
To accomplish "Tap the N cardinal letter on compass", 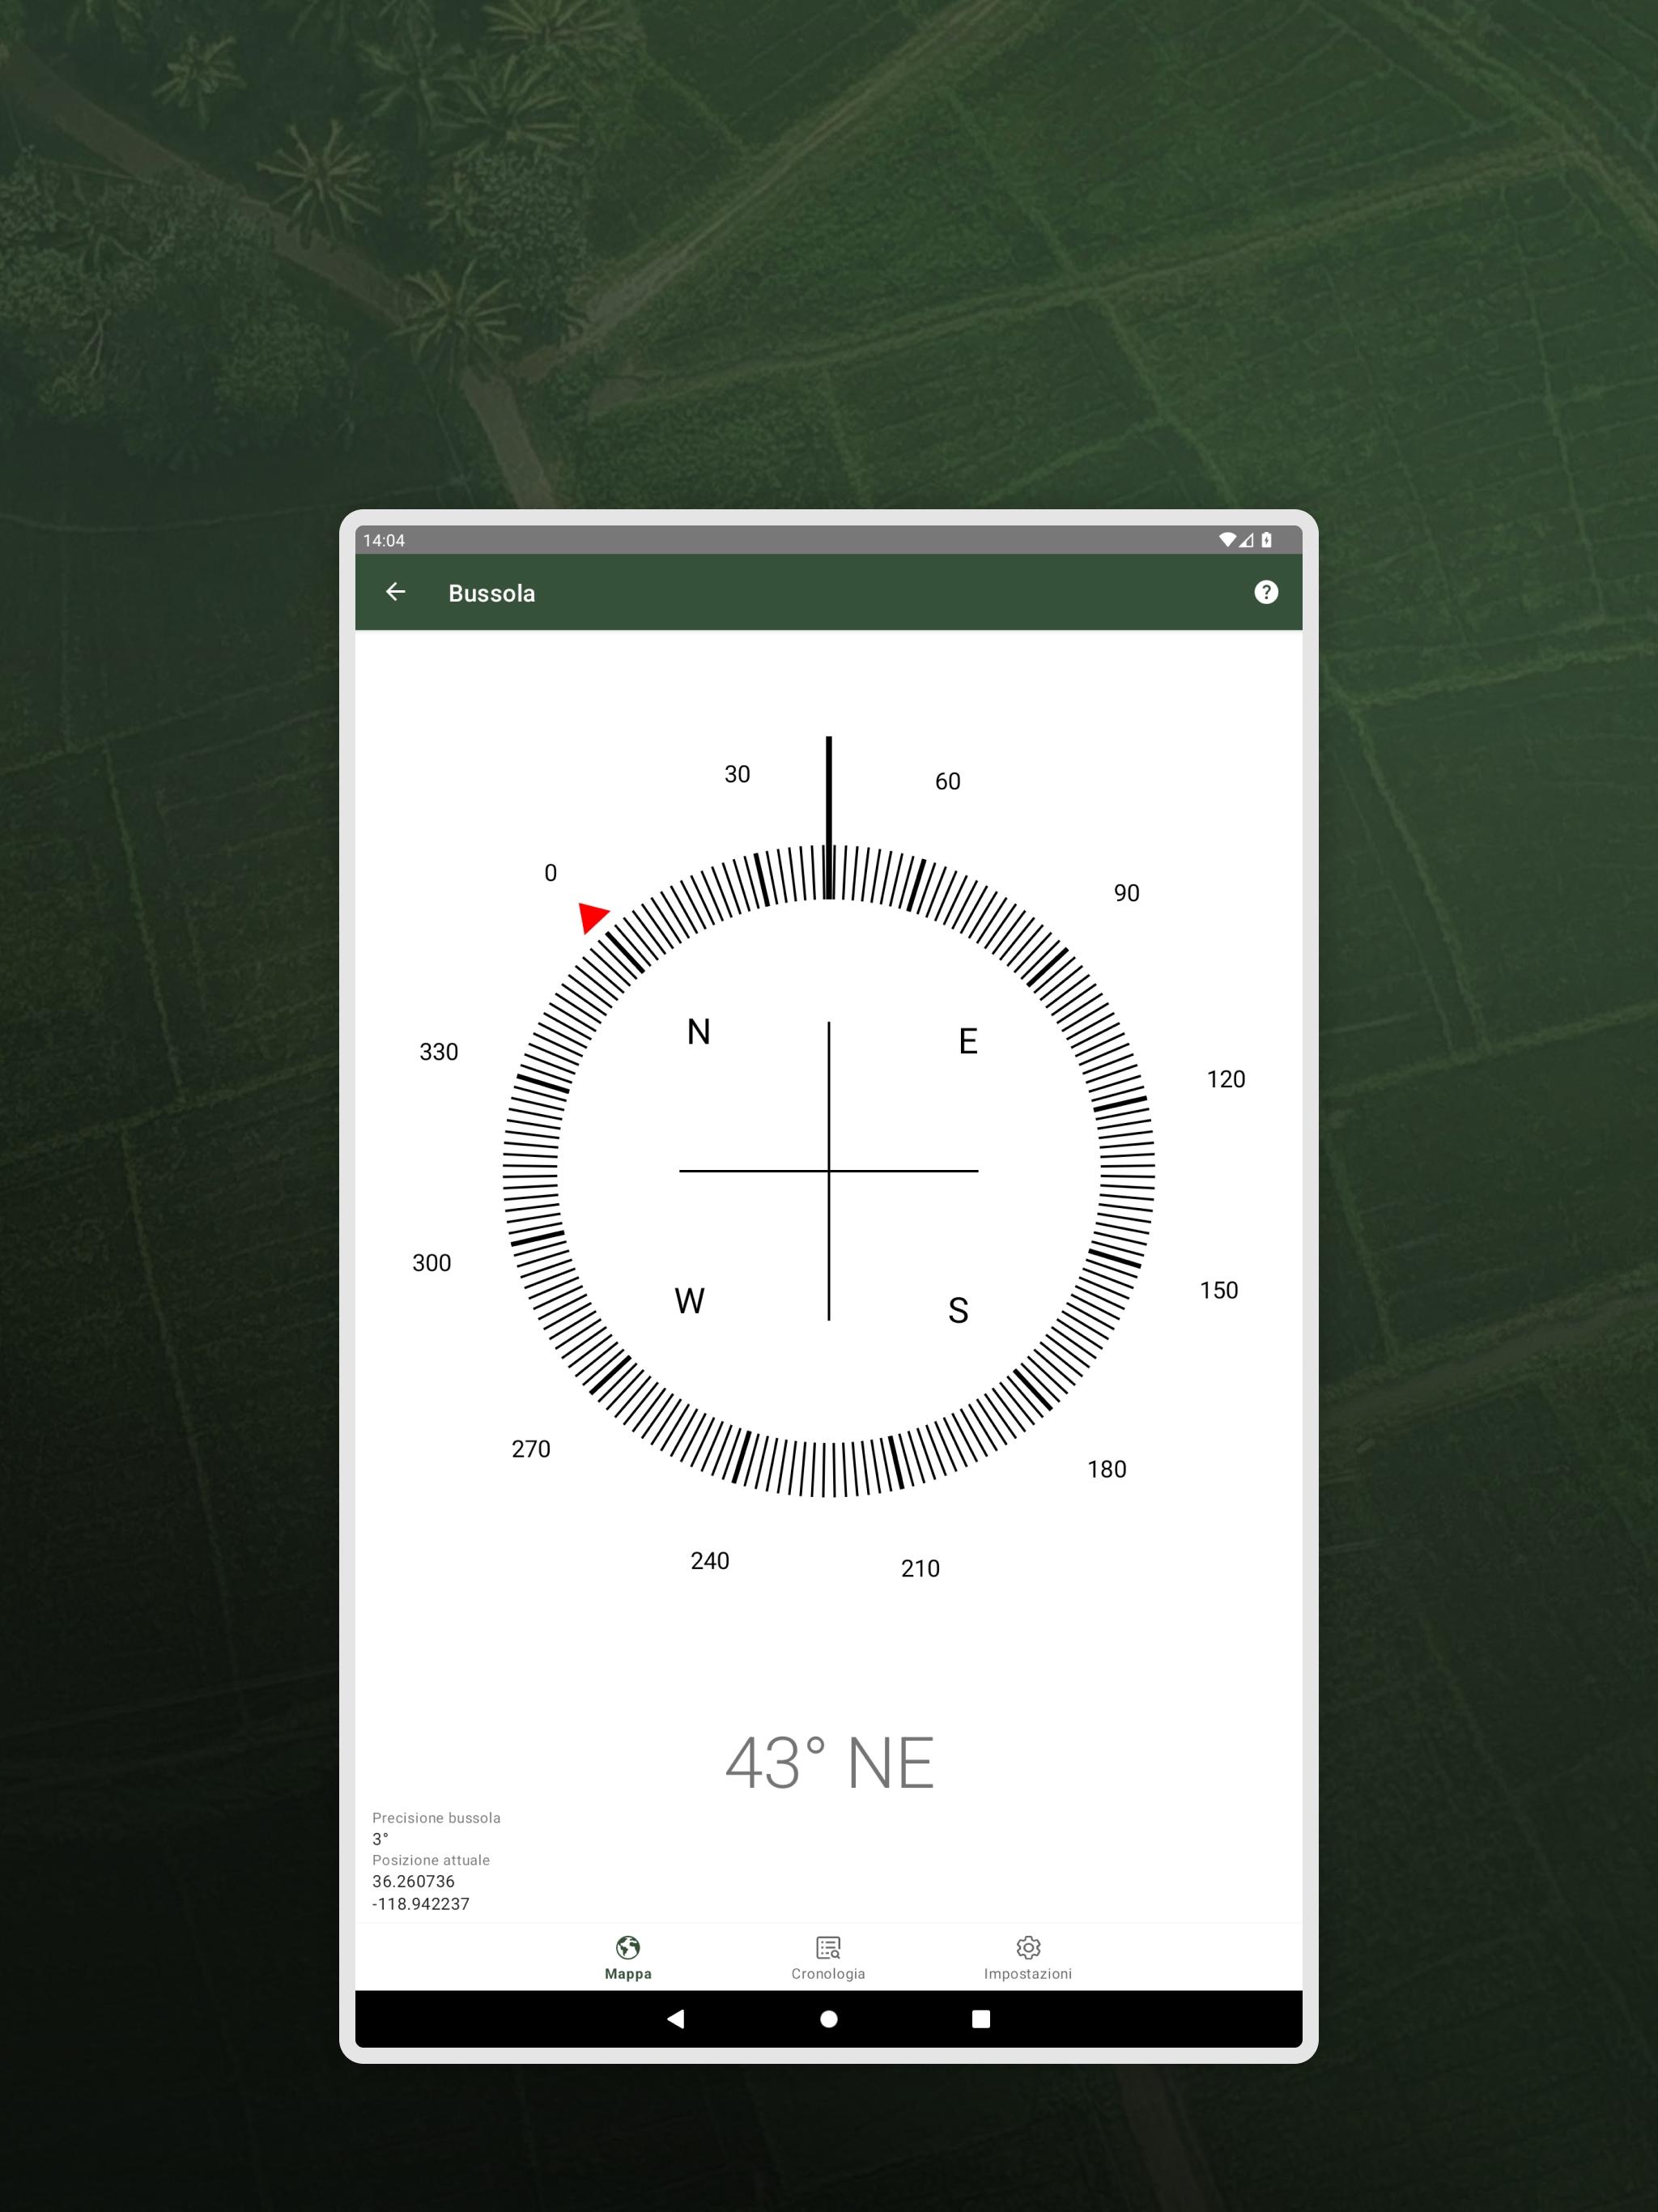I will click(698, 1032).
